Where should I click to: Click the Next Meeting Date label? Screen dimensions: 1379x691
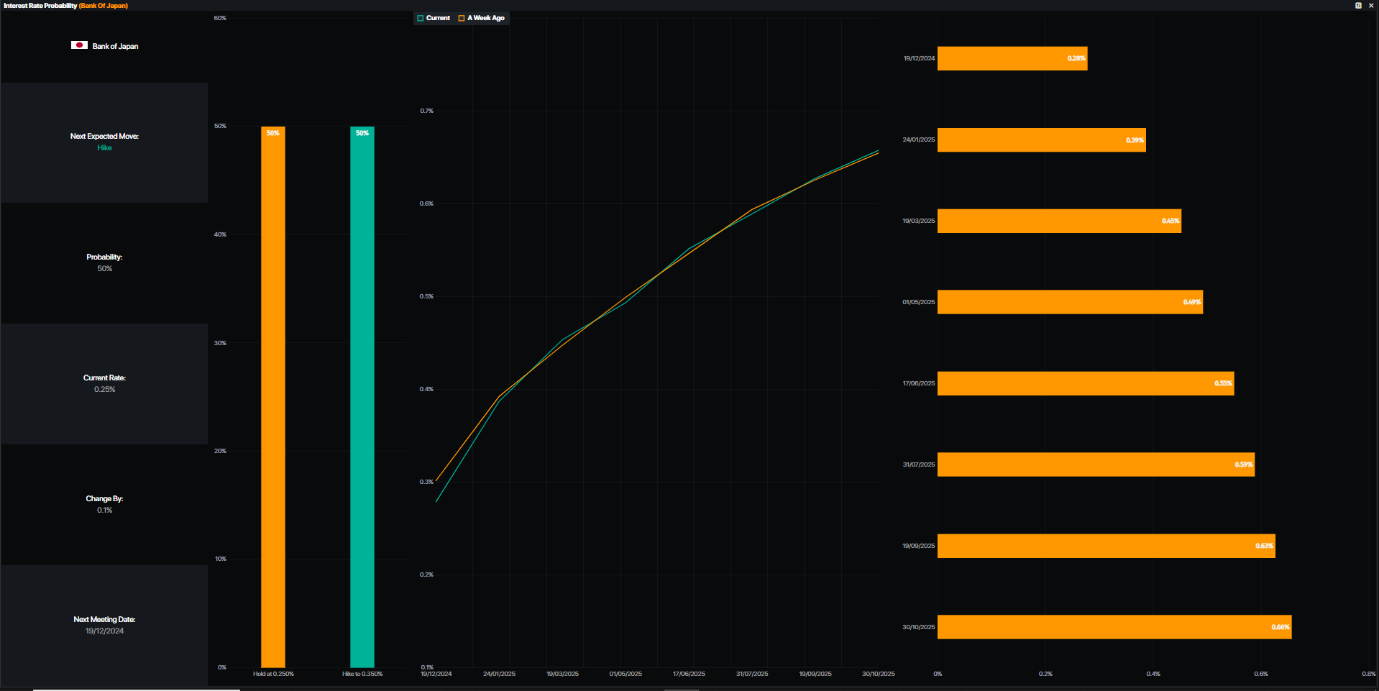tap(104, 620)
